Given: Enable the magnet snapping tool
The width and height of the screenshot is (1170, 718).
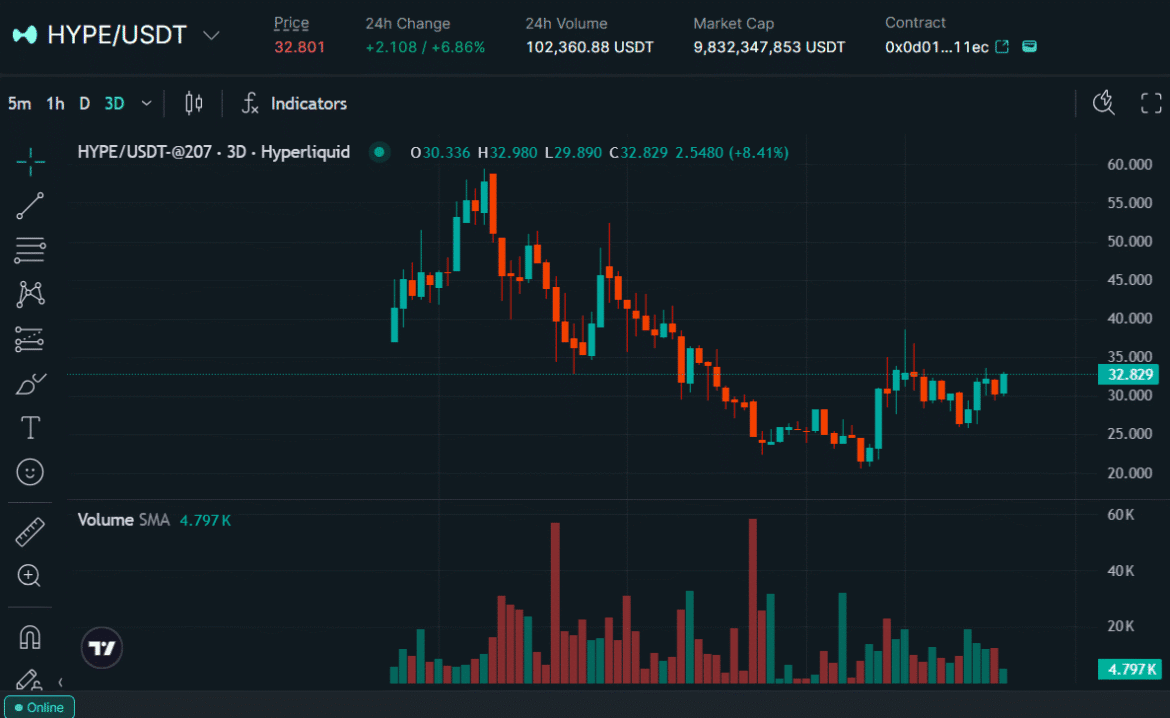Looking at the screenshot, I should coord(29,637).
